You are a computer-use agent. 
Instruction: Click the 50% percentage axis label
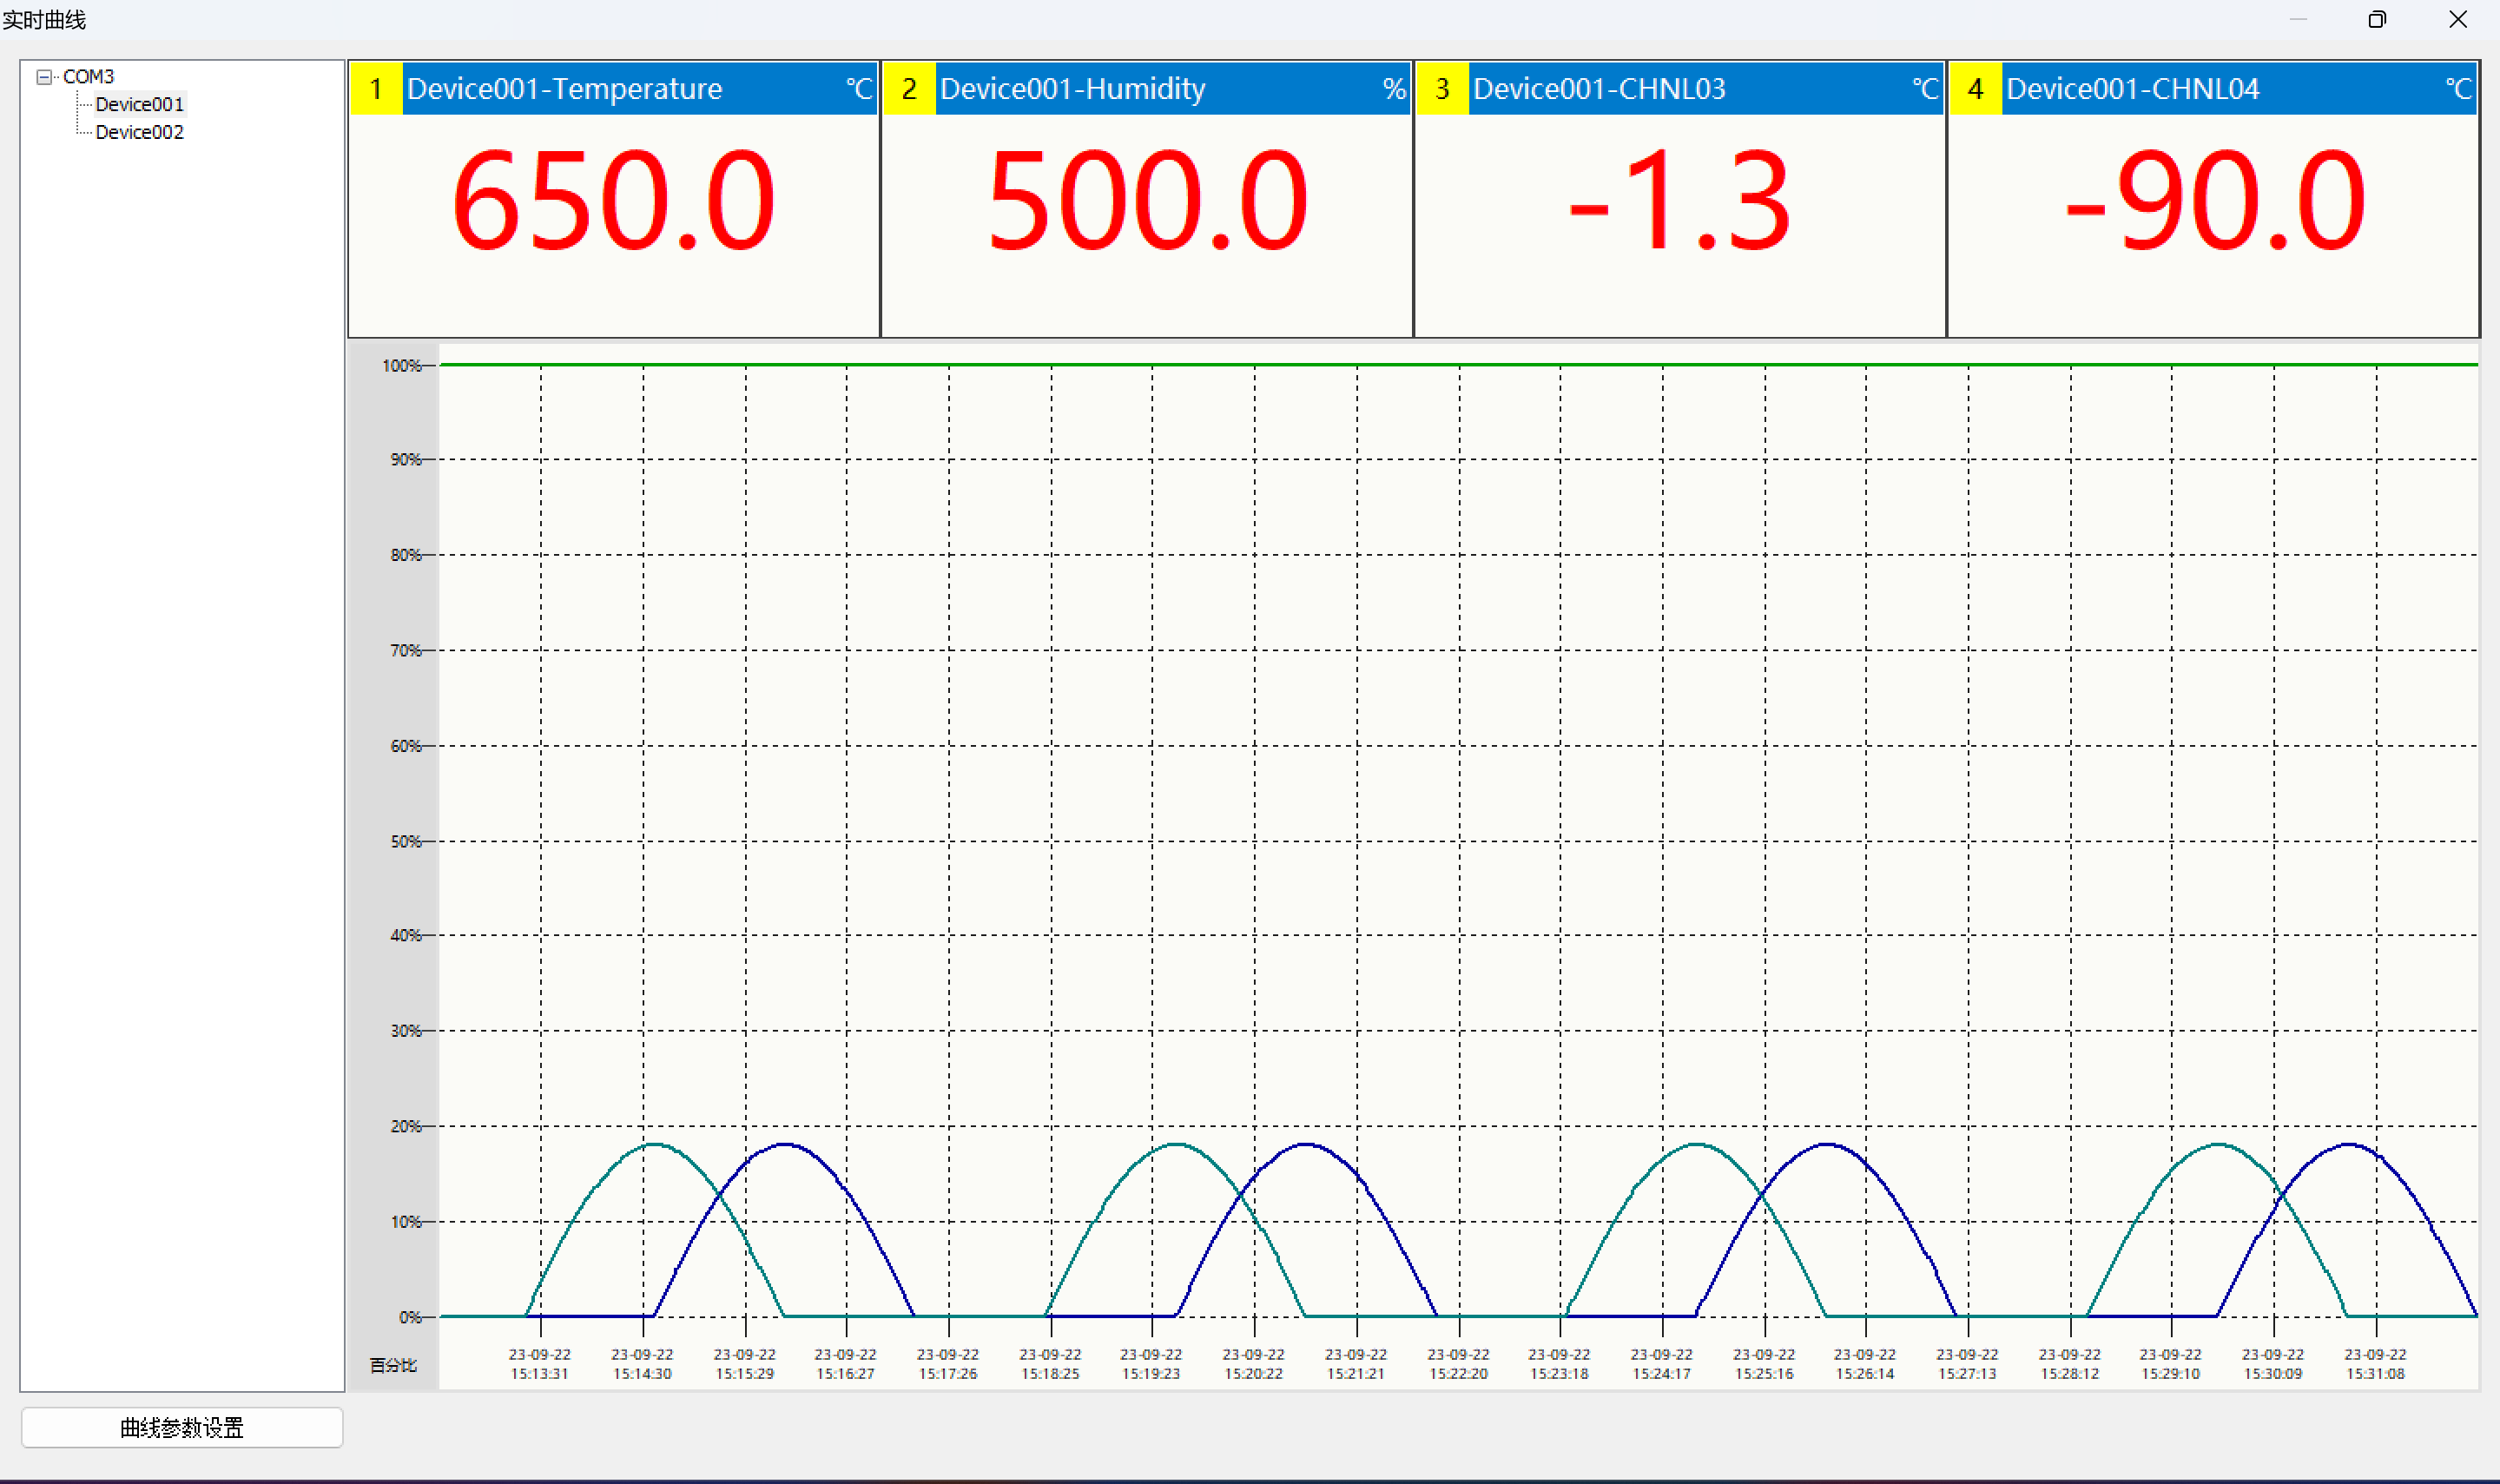pyautogui.click(x=405, y=842)
